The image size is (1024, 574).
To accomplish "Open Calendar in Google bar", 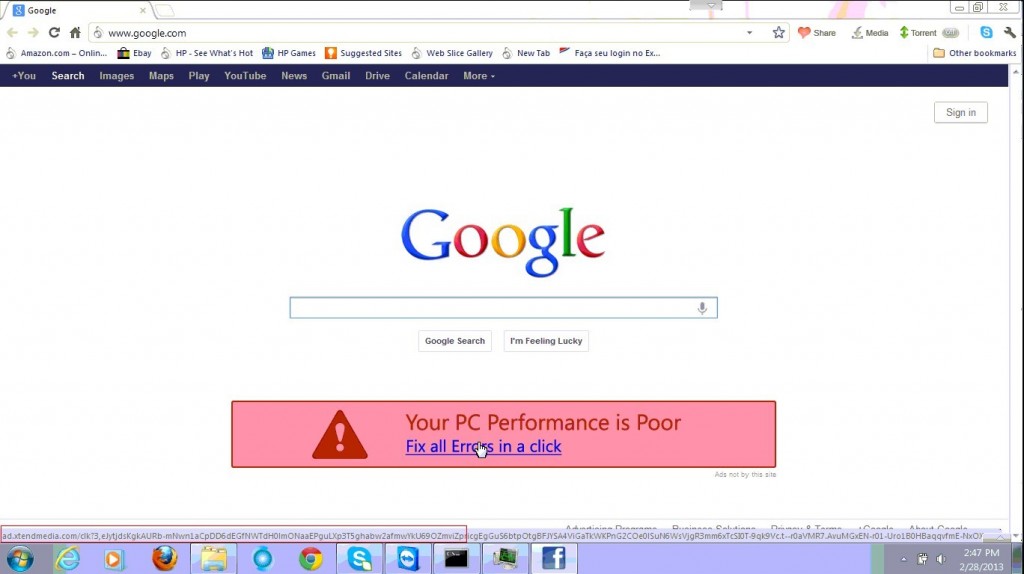I will click(x=426, y=76).
